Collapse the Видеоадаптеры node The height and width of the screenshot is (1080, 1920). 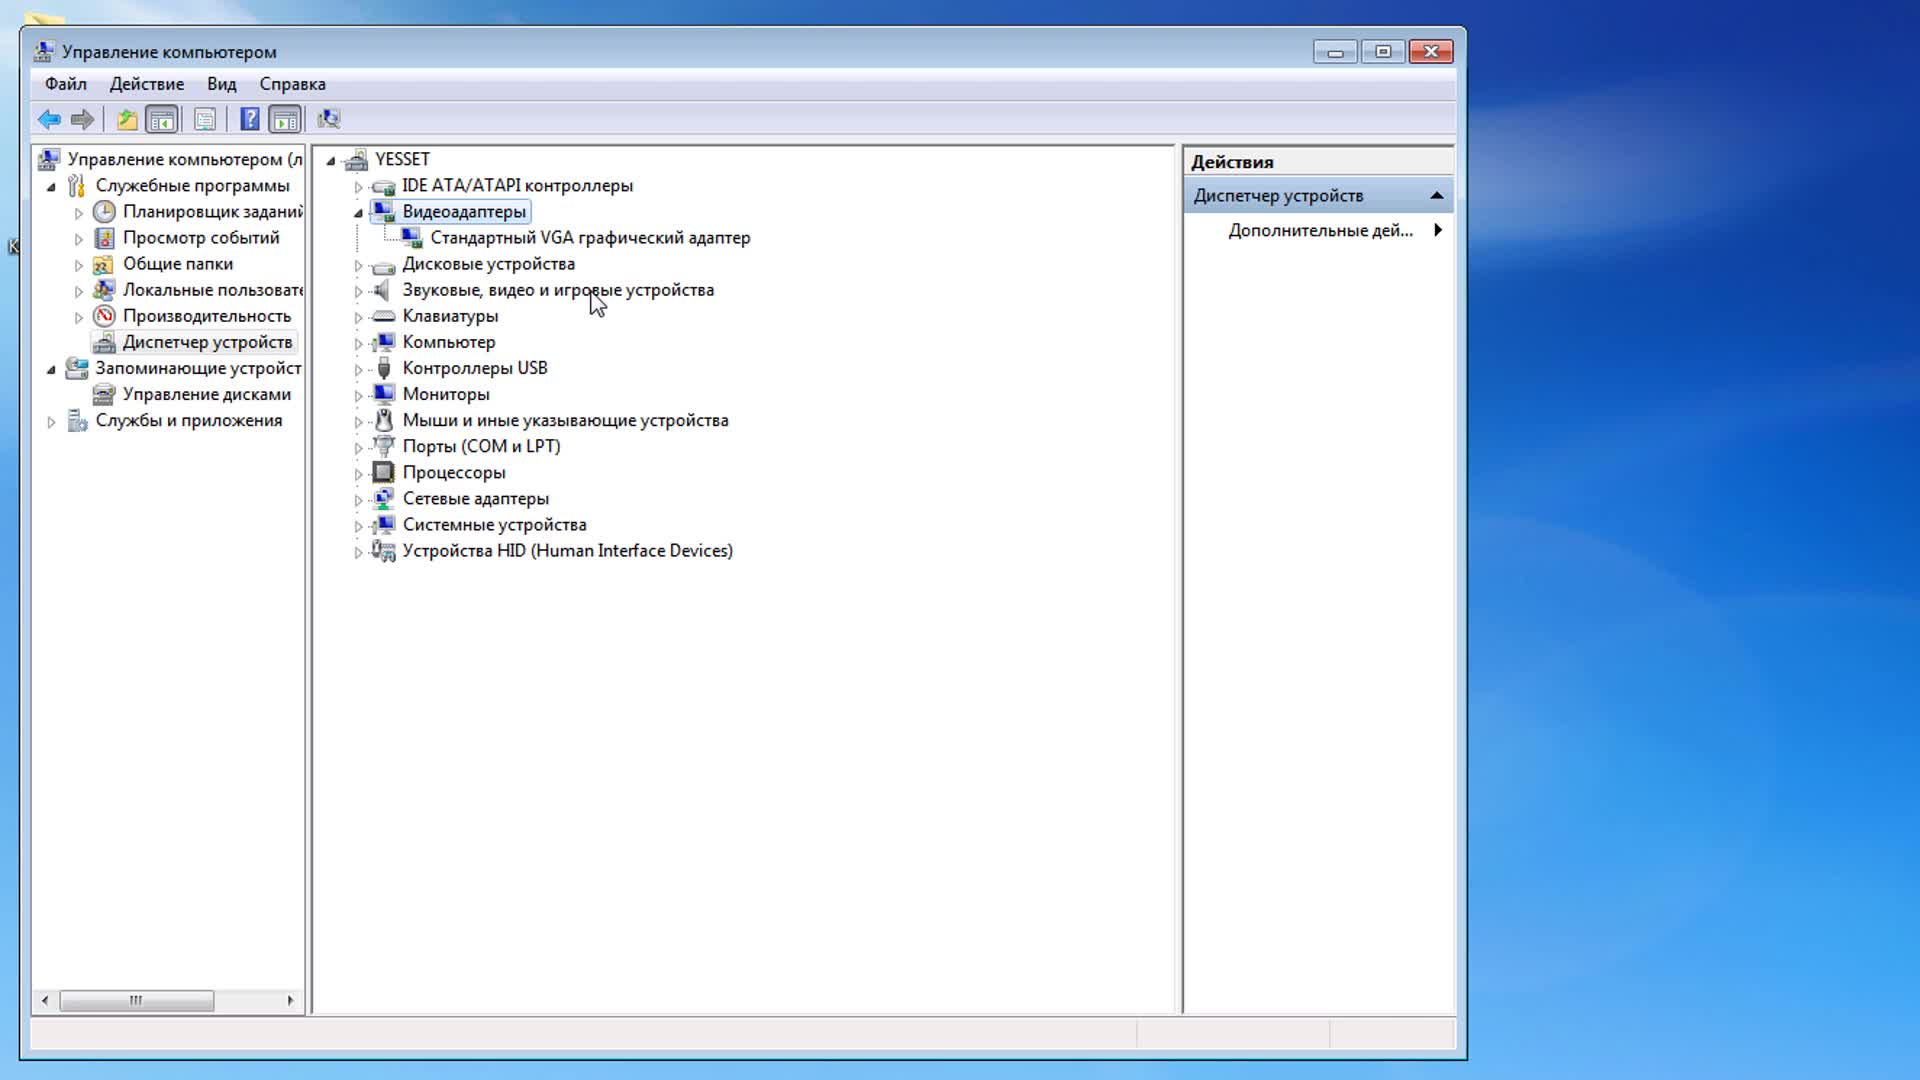pyautogui.click(x=358, y=213)
